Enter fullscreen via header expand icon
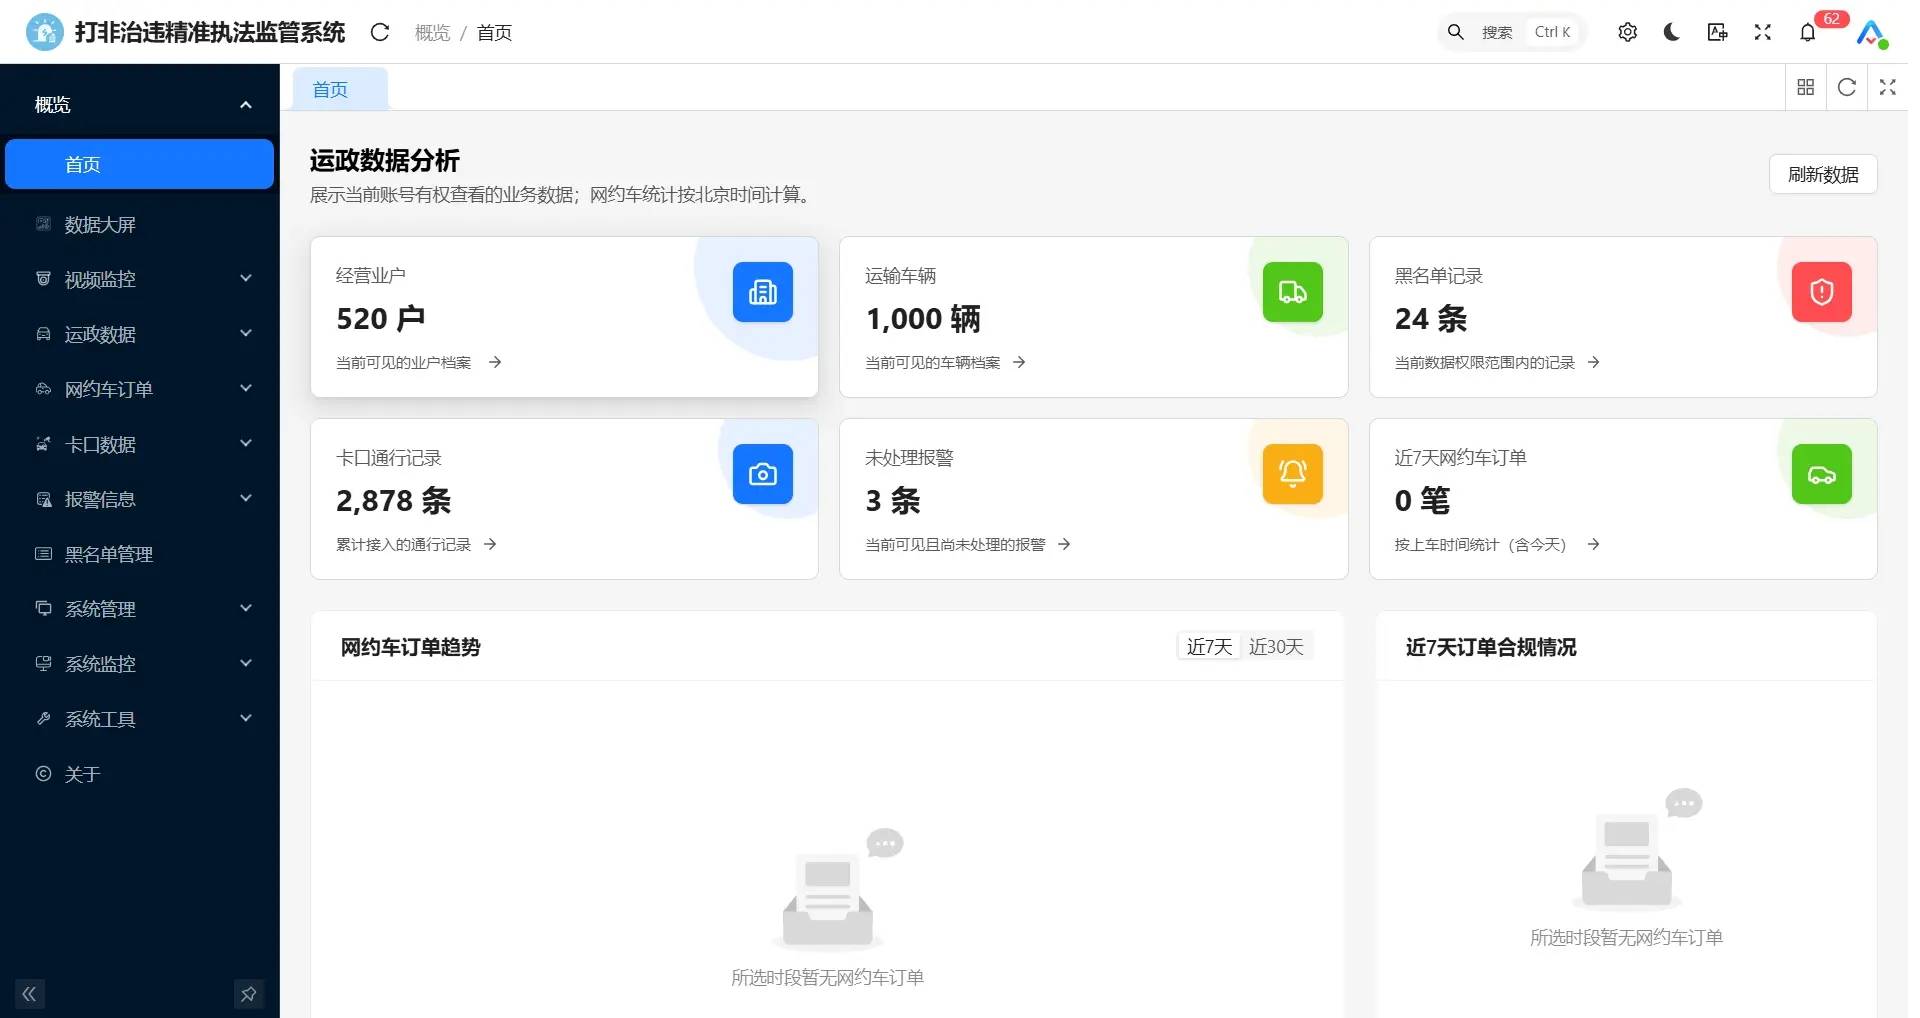Image resolution: width=1920 pixels, height=1018 pixels. coord(1762,32)
